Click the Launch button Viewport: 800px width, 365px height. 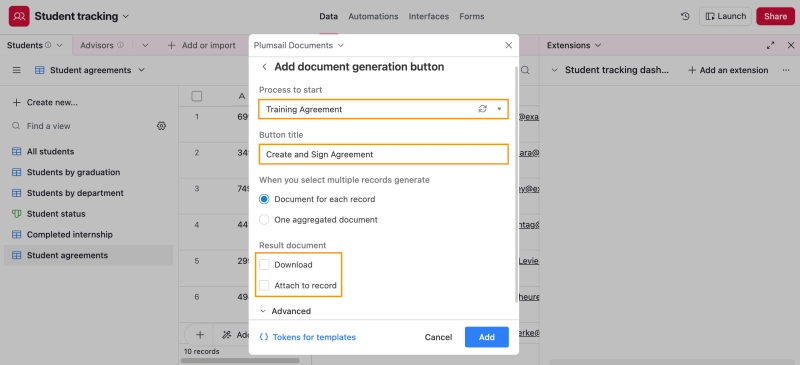725,16
